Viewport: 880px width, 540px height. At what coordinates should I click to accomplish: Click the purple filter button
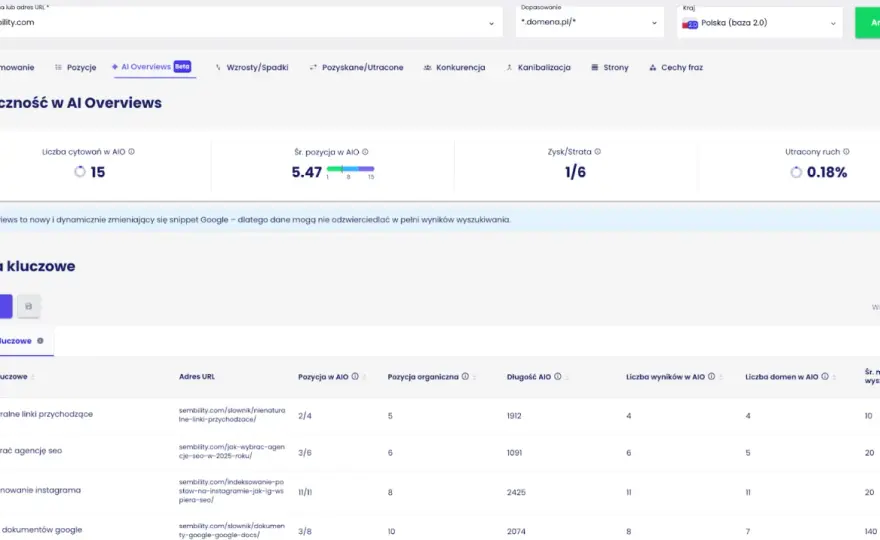tap(6, 306)
